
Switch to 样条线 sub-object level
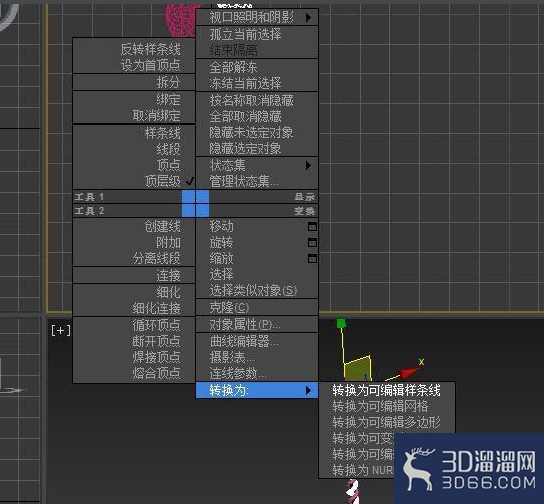pos(134,133)
